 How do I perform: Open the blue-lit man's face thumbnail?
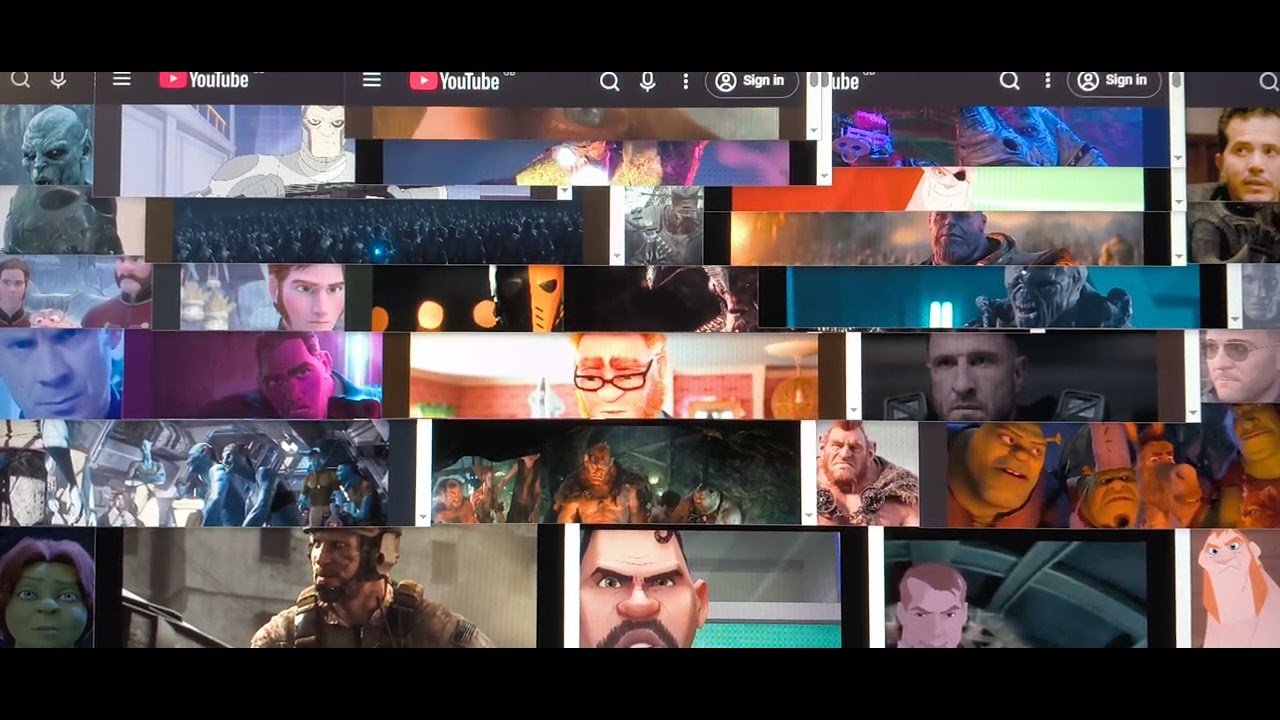[61, 372]
